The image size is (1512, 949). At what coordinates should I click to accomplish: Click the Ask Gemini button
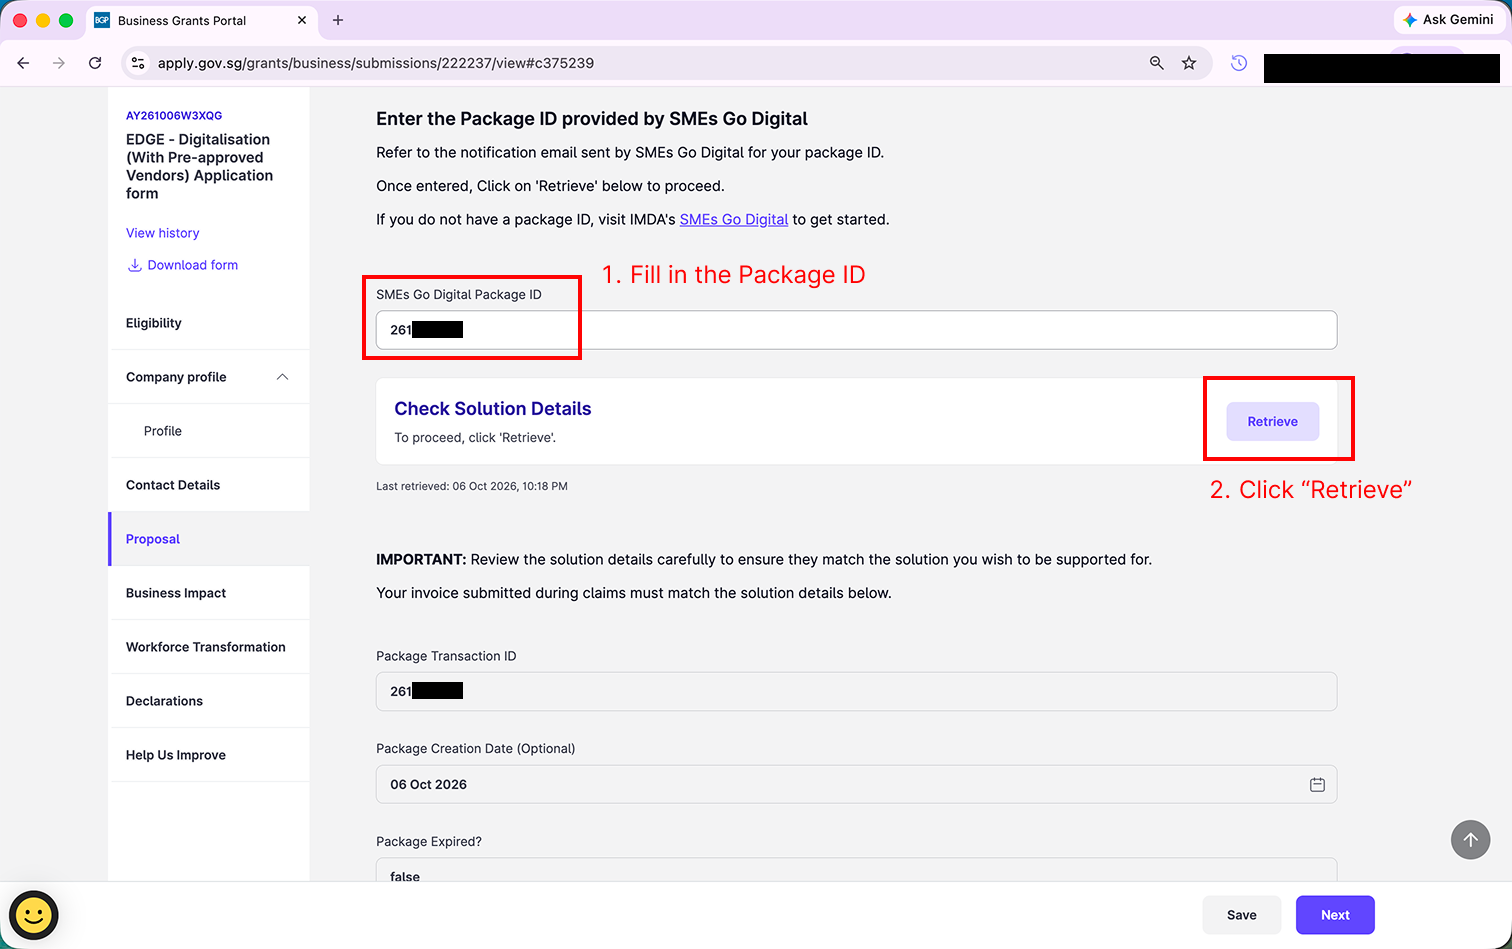click(1448, 20)
